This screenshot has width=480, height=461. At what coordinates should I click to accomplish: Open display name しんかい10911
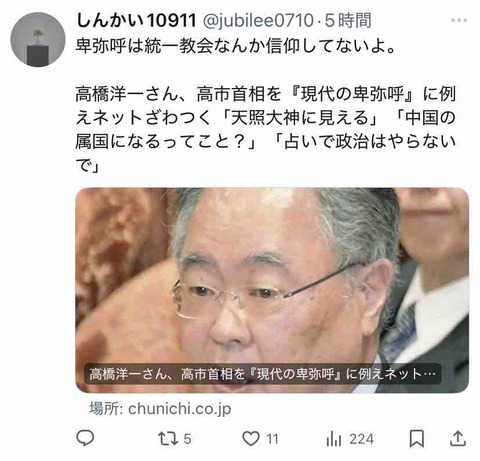(x=136, y=20)
